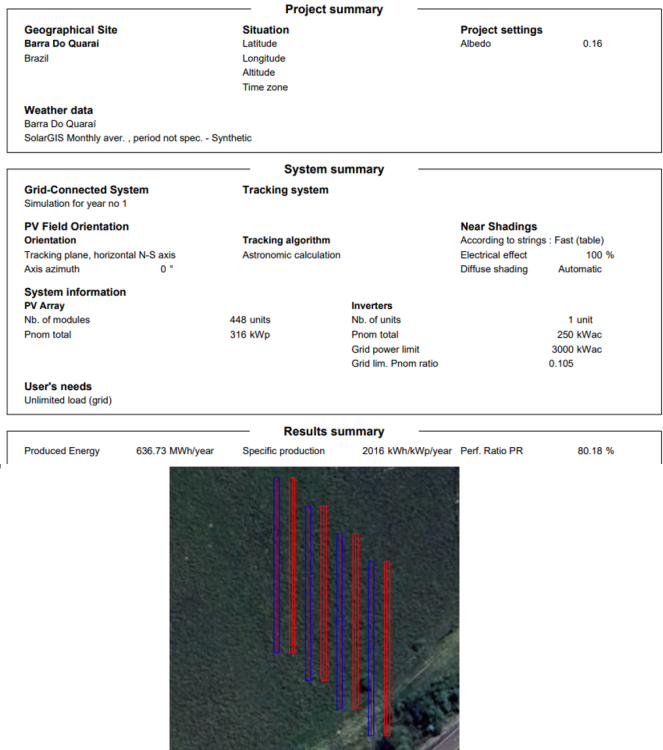Screen dimensions: 663x750
Task: Click the Time zone label
Action: 264,87
